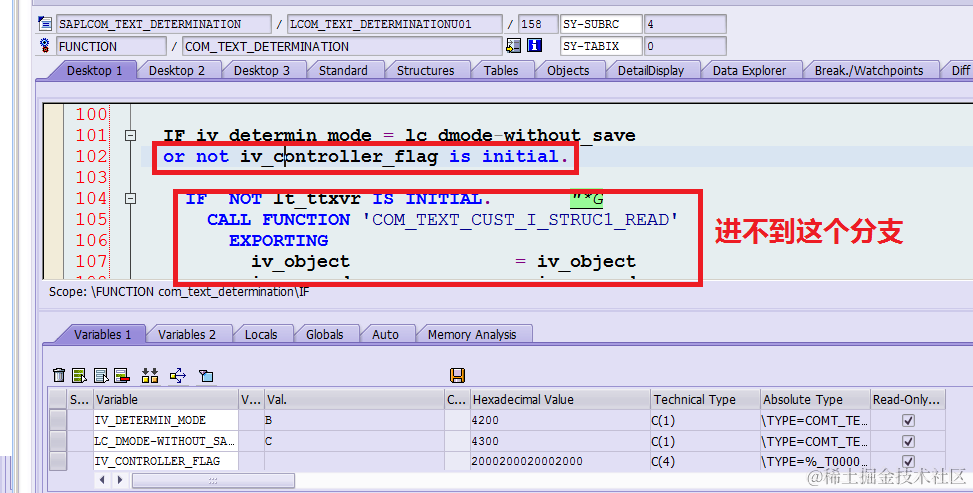Click the SAPLCOM_TEXT_DETERMINATION program field

(163, 24)
